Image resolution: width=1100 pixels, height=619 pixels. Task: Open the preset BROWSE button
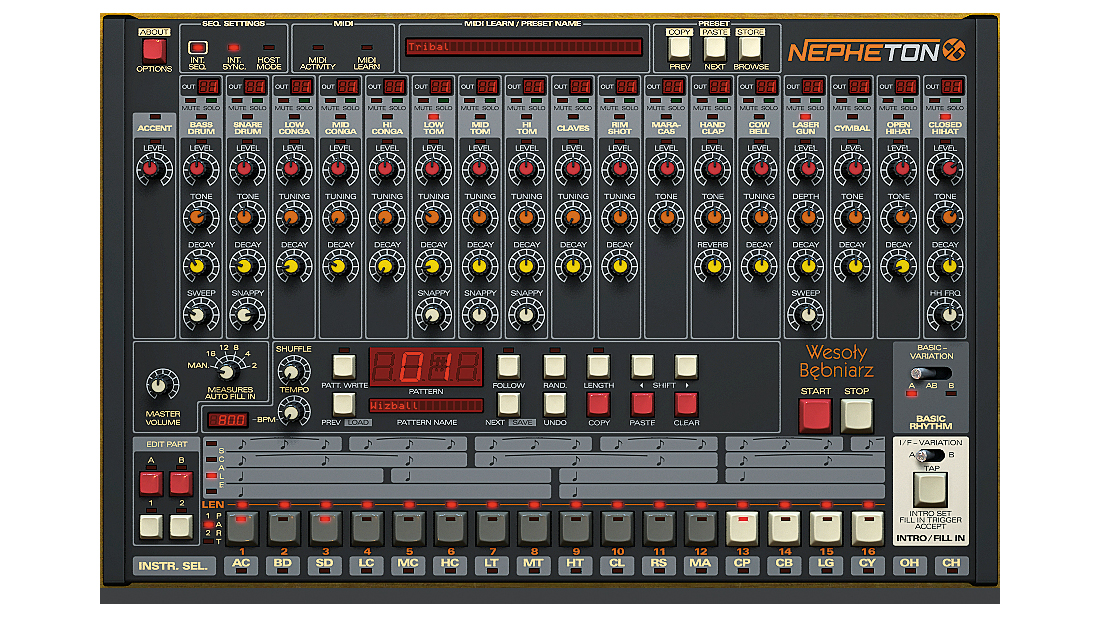(750, 48)
